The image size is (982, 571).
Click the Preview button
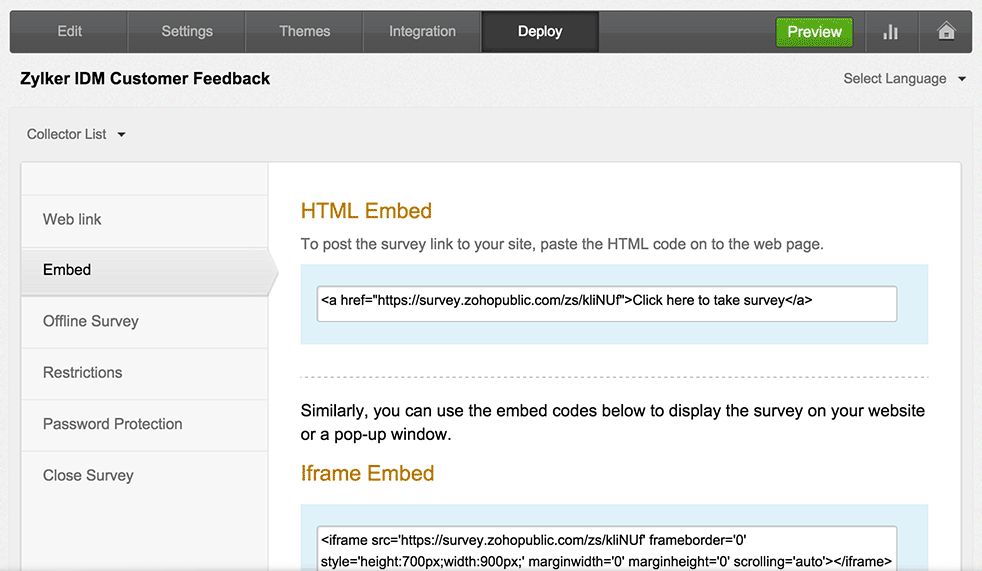click(x=814, y=32)
